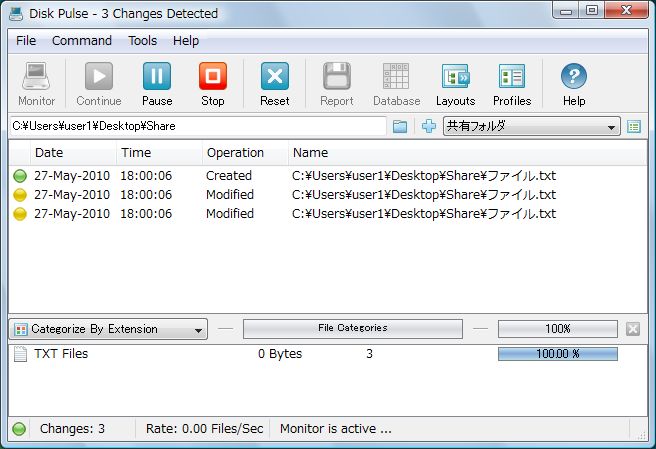Open the Report floppy icon
This screenshot has height=449, width=656.
coord(337,76)
